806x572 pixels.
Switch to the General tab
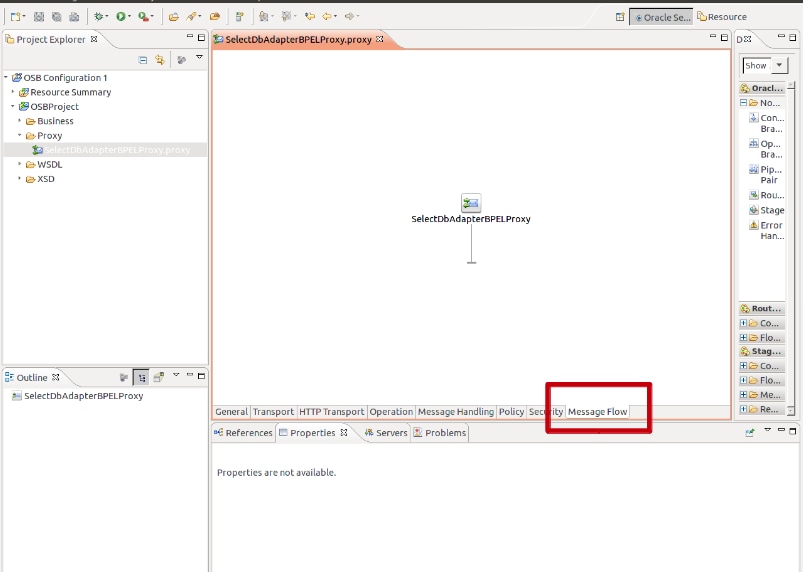[231, 412]
